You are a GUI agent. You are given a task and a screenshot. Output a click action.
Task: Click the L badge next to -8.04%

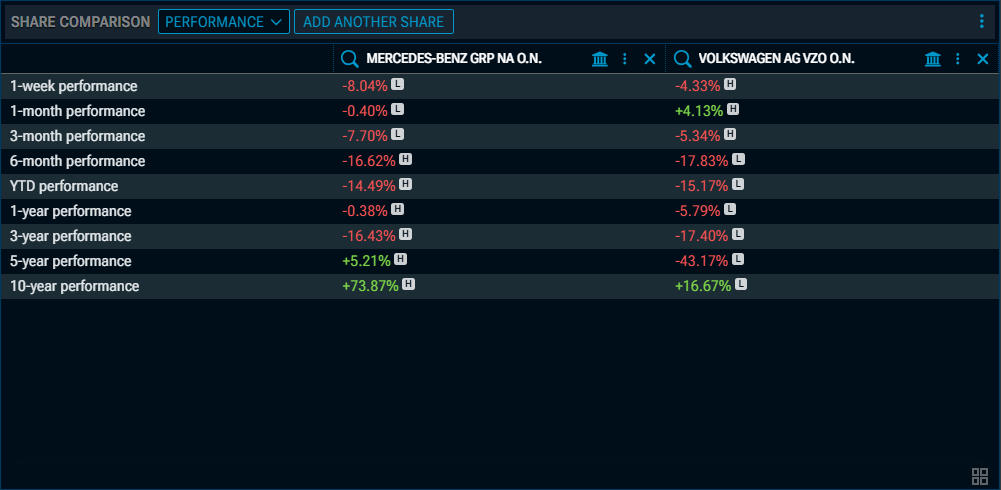pos(397,84)
